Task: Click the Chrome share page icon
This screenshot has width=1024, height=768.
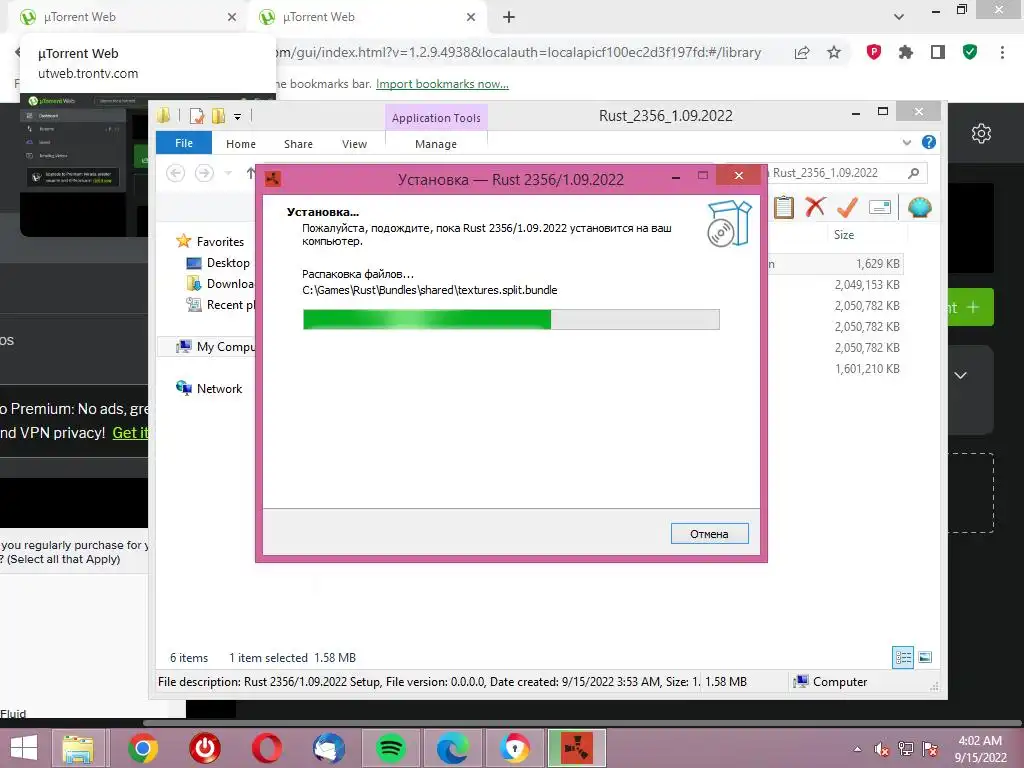Action: coord(802,53)
